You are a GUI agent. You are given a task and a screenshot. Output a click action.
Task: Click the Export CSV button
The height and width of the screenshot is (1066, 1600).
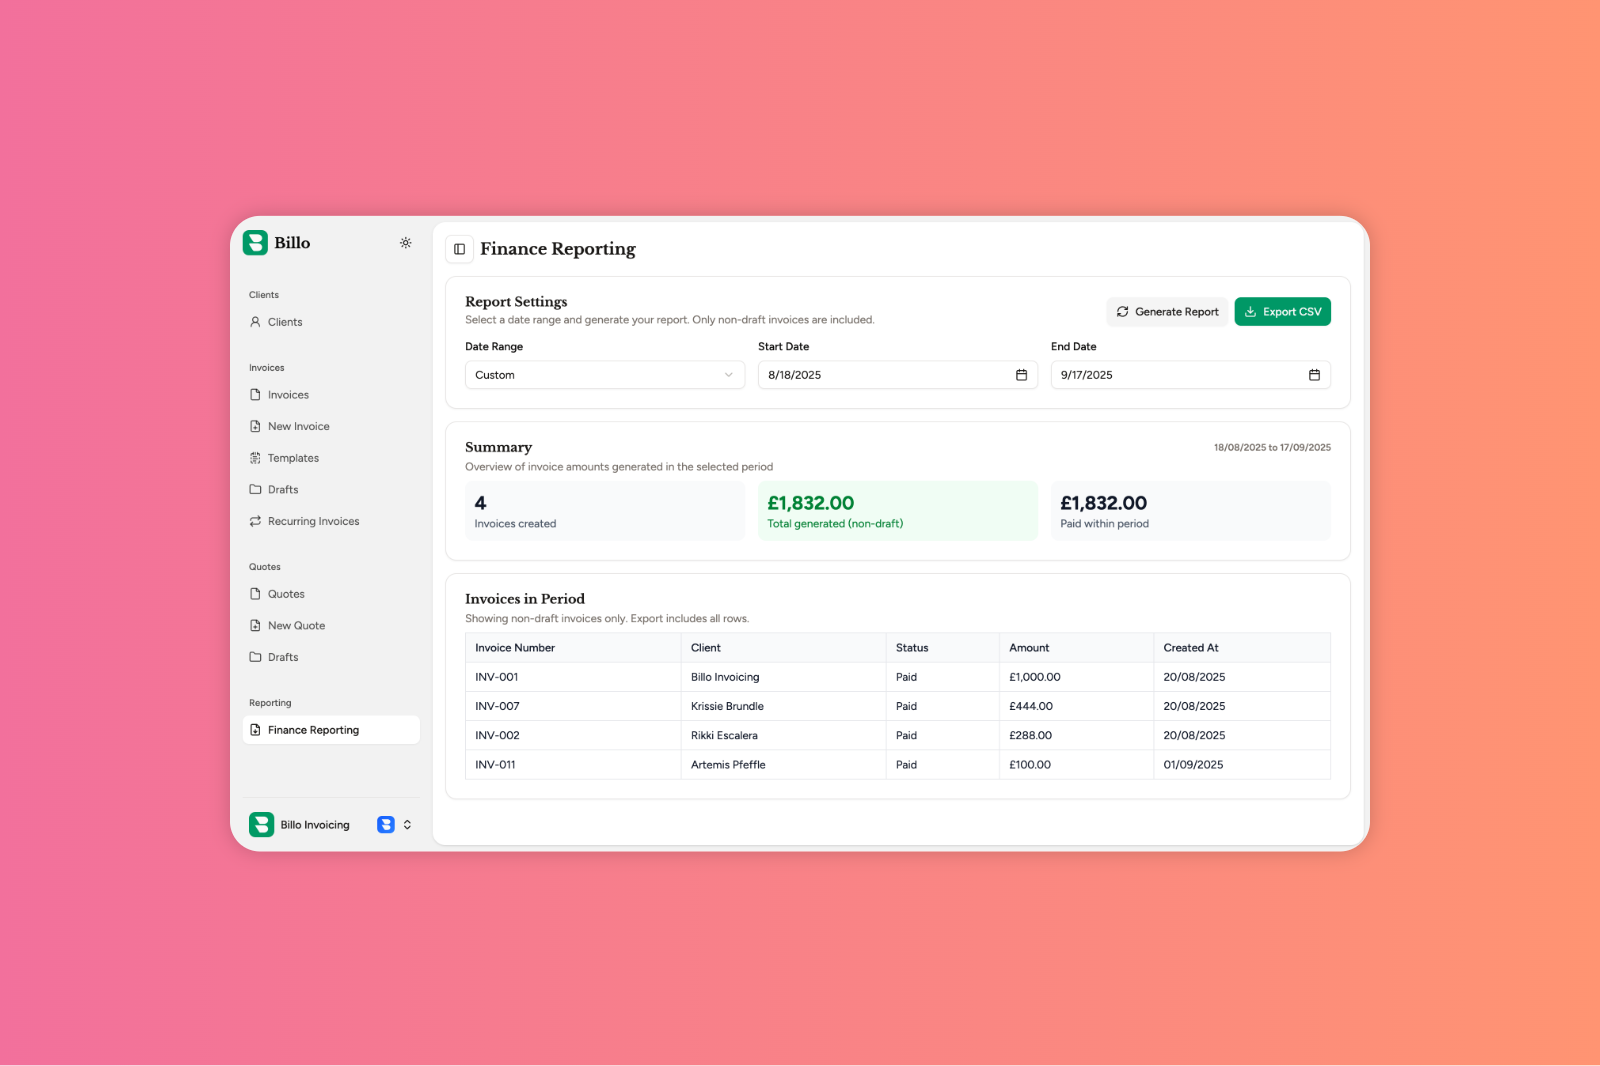(1282, 312)
